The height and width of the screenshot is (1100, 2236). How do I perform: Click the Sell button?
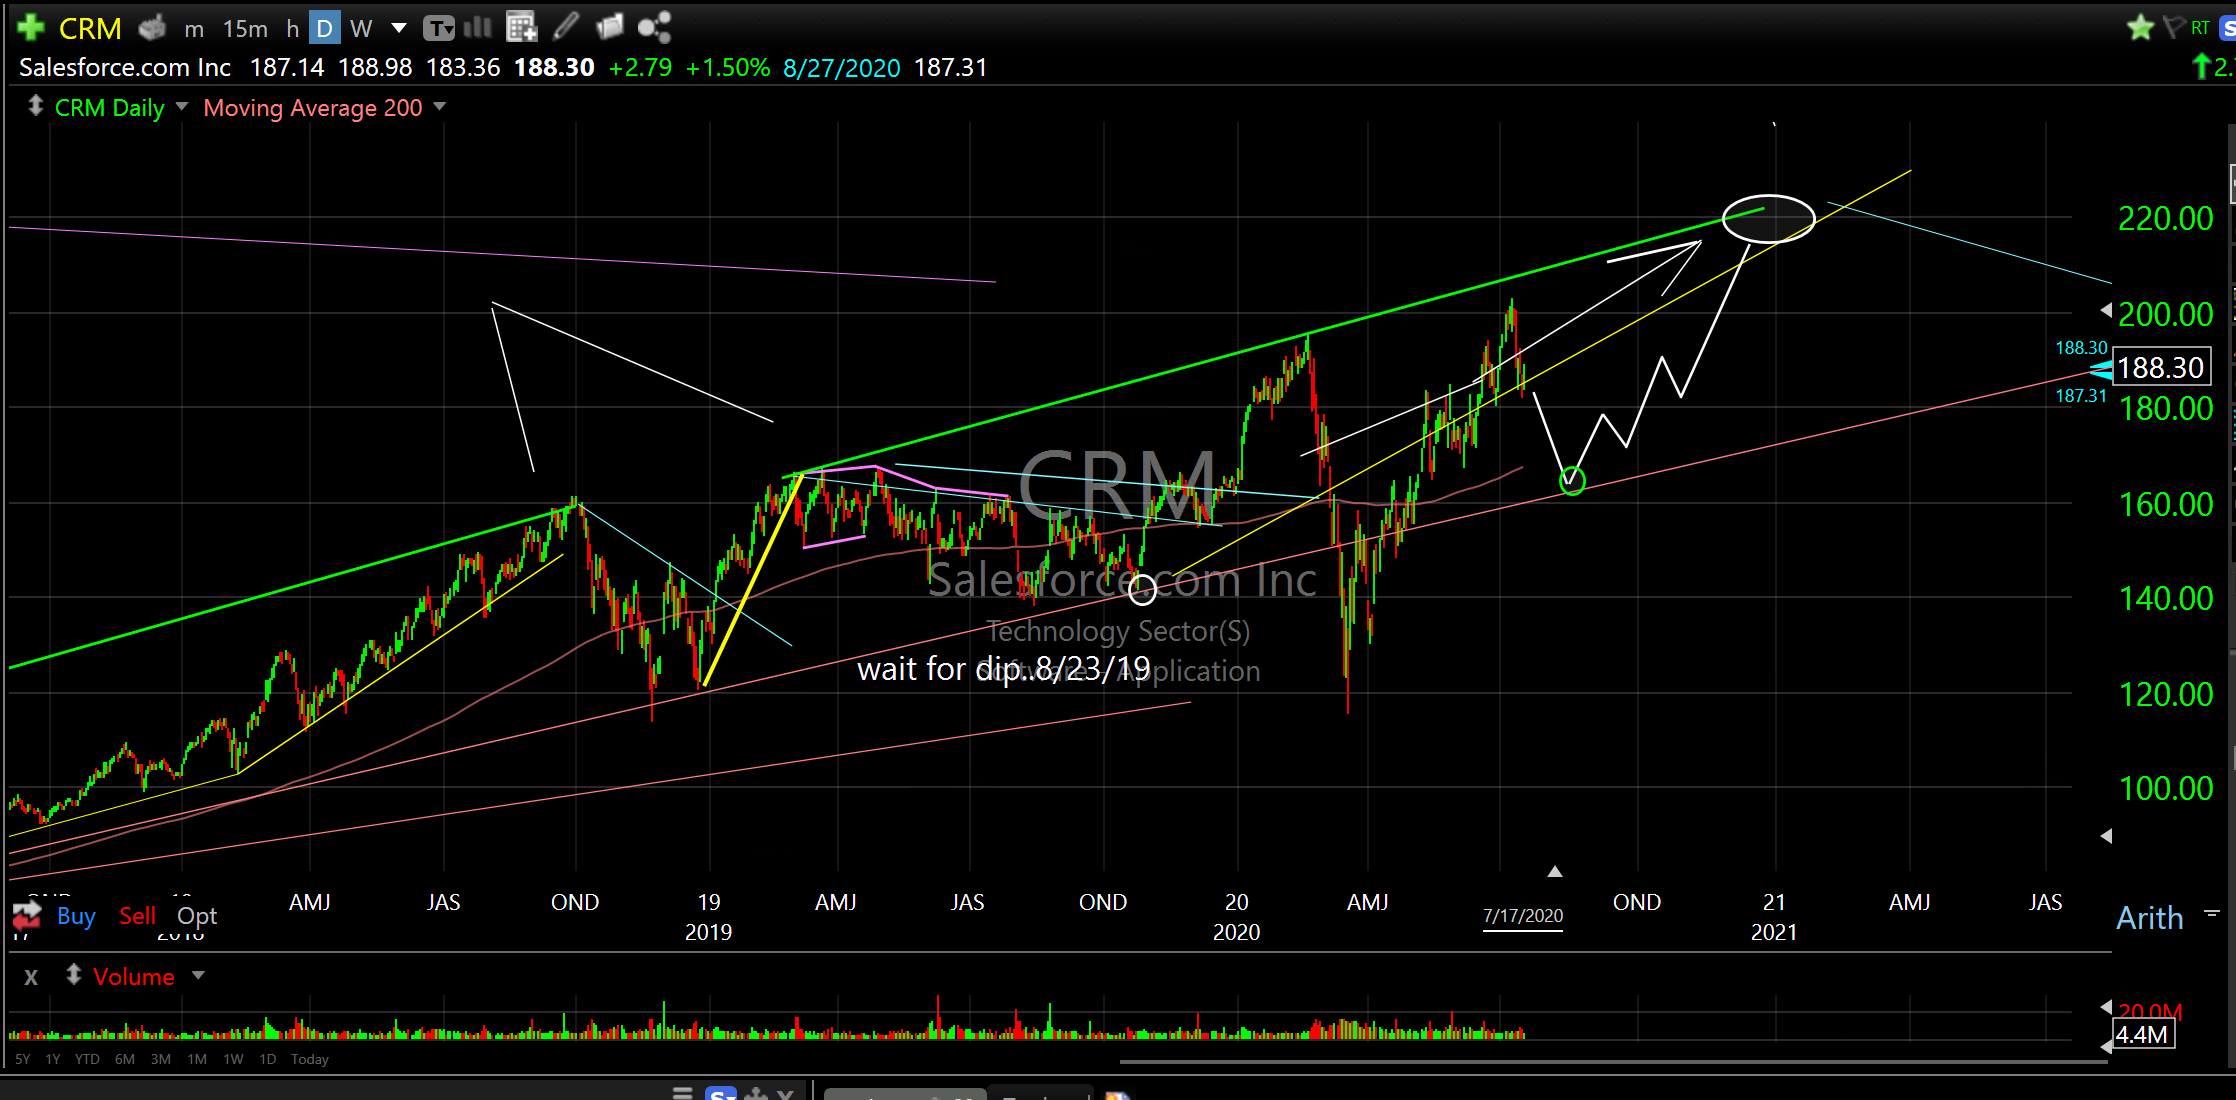pos(137,915)
